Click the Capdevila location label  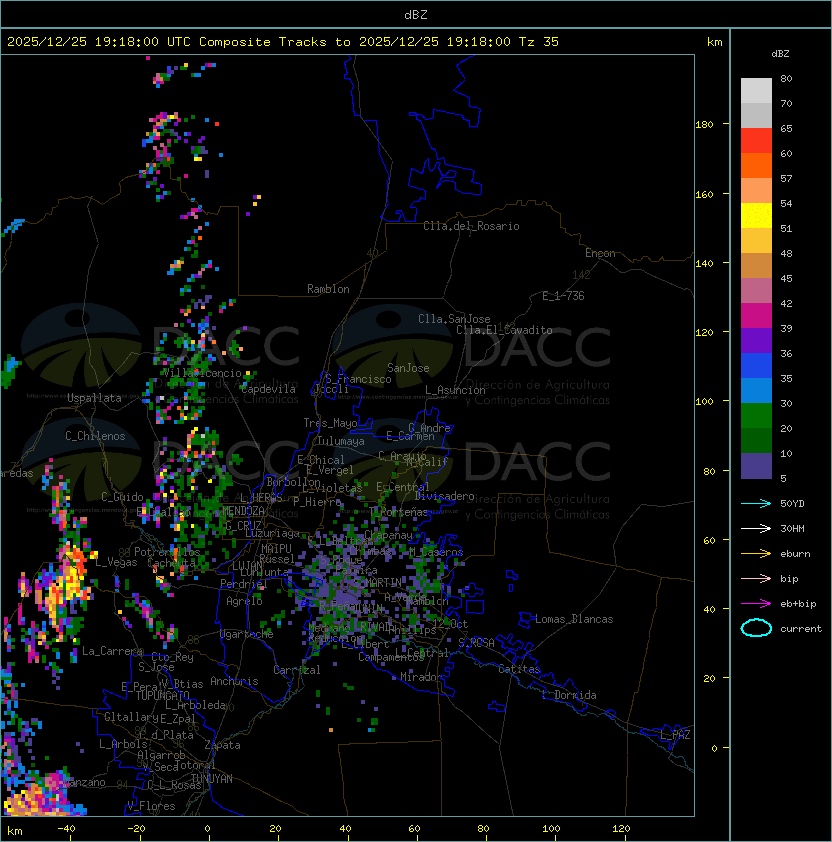coord(268,389)
